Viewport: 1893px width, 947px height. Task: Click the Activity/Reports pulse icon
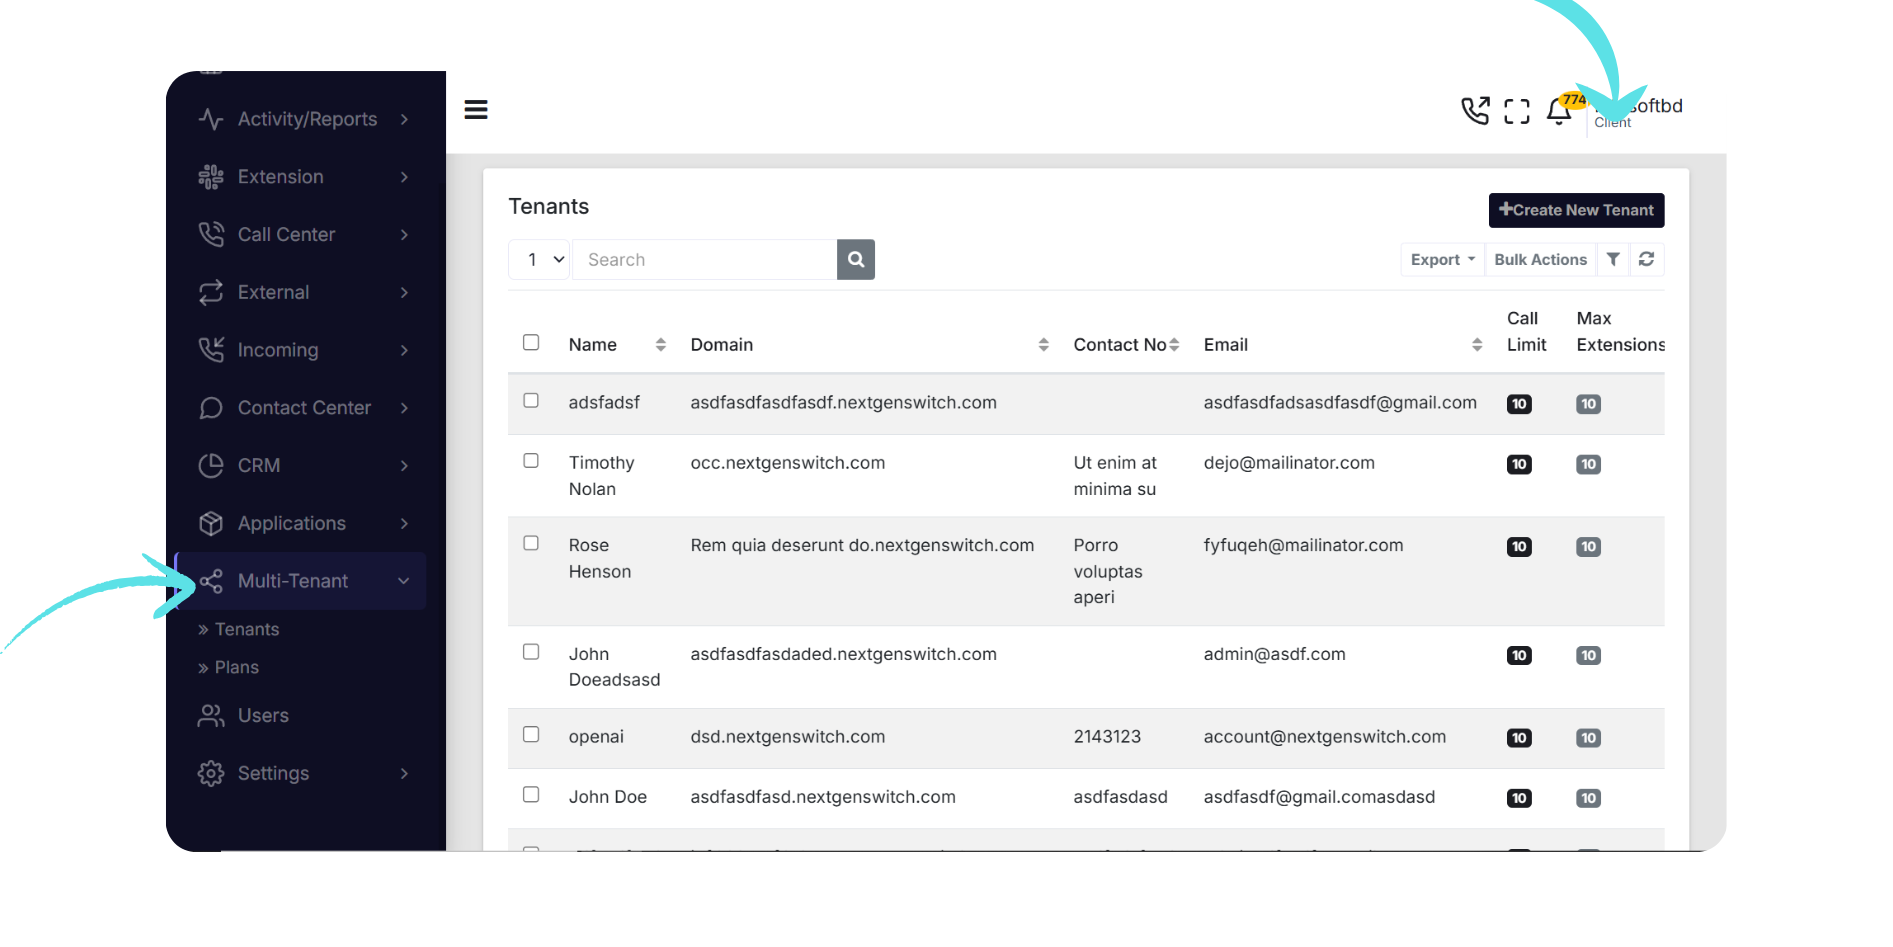pos(211,119)
